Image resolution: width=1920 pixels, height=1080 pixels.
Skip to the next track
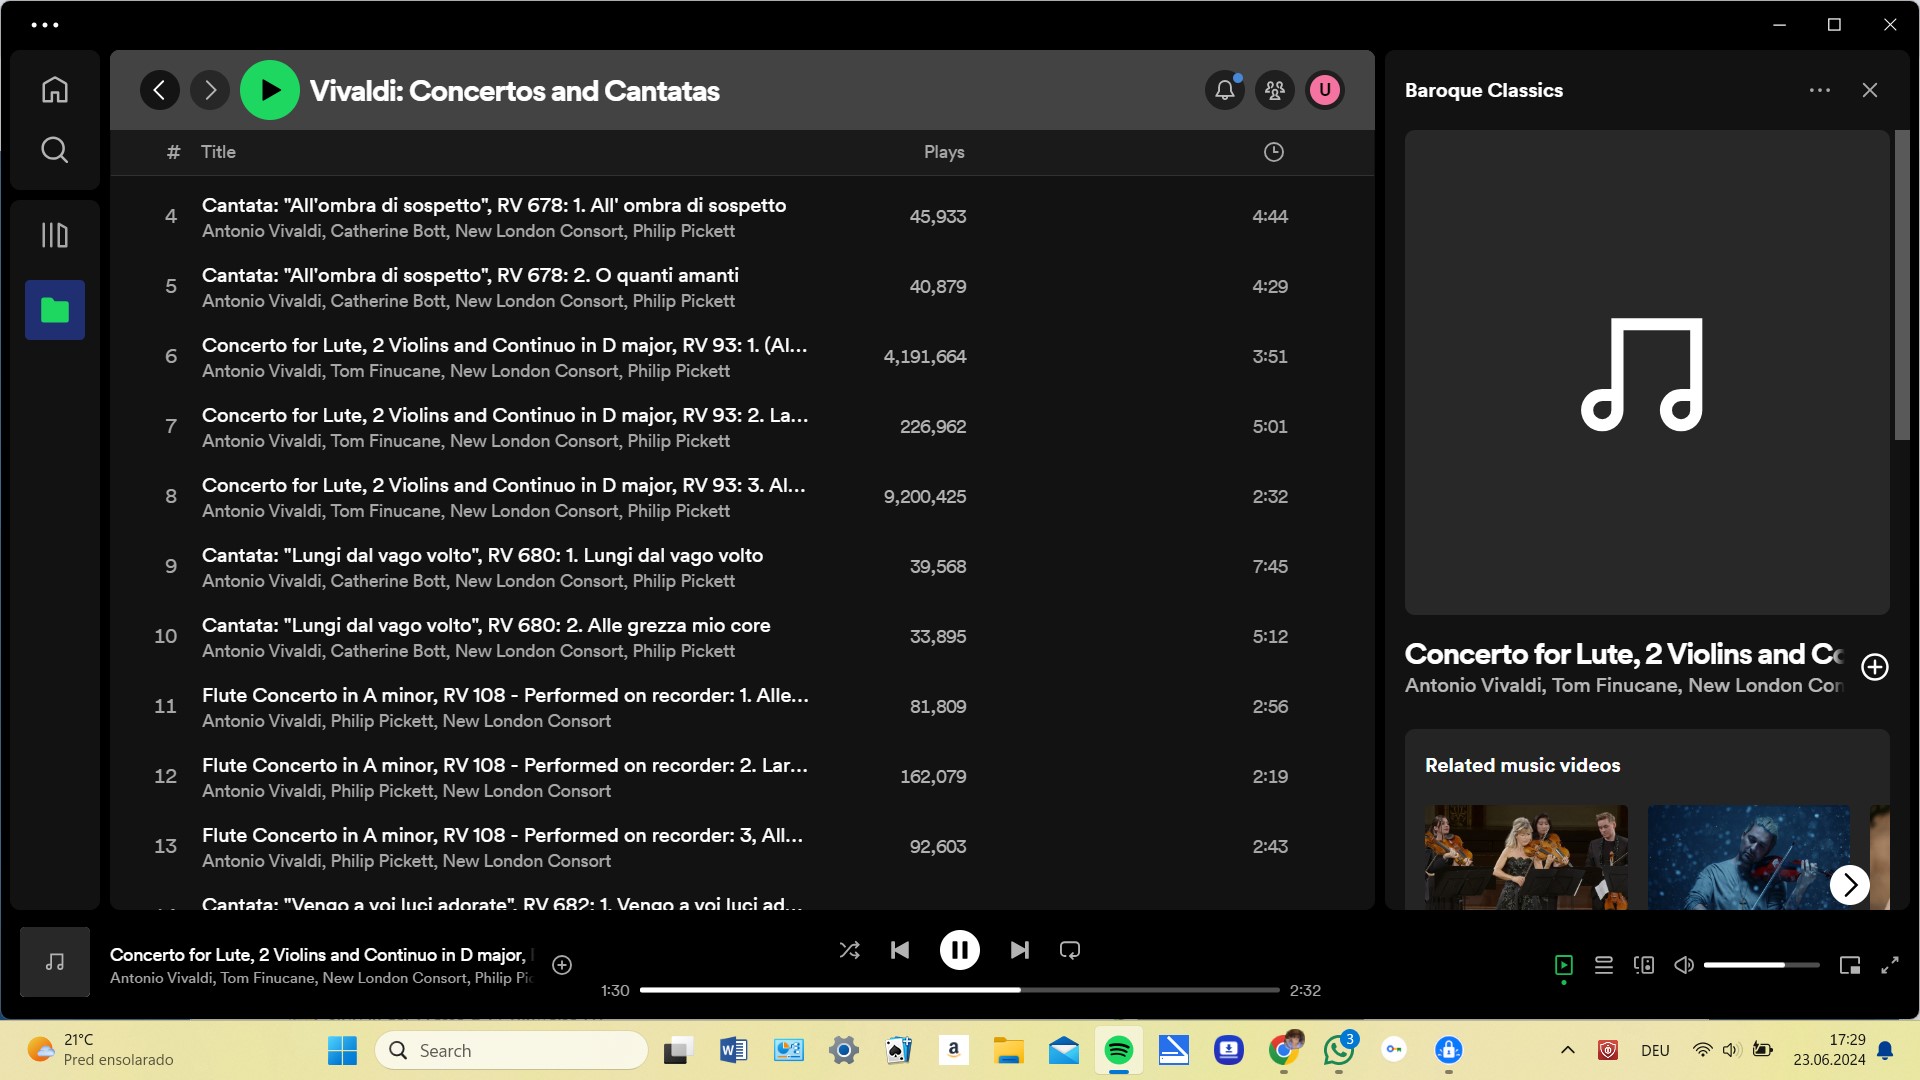[x=1020, y=950]
